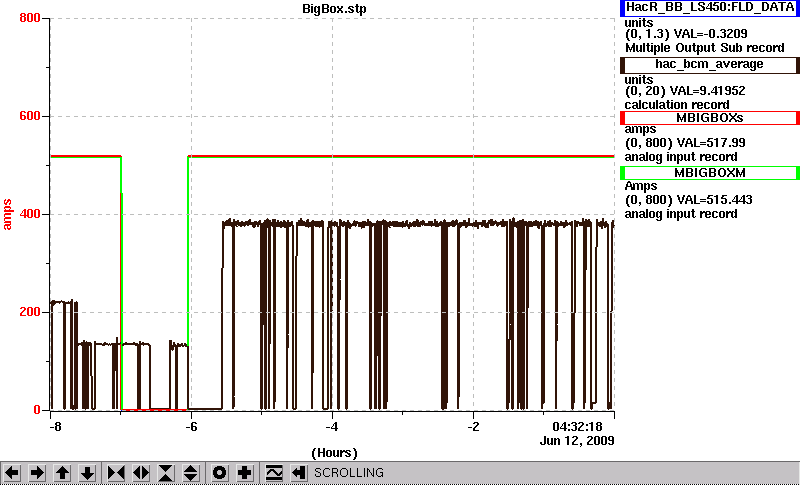Shift graph down using the down arrow
The width and height of the screenshot is (800, 485).
[x=87, y=473]
